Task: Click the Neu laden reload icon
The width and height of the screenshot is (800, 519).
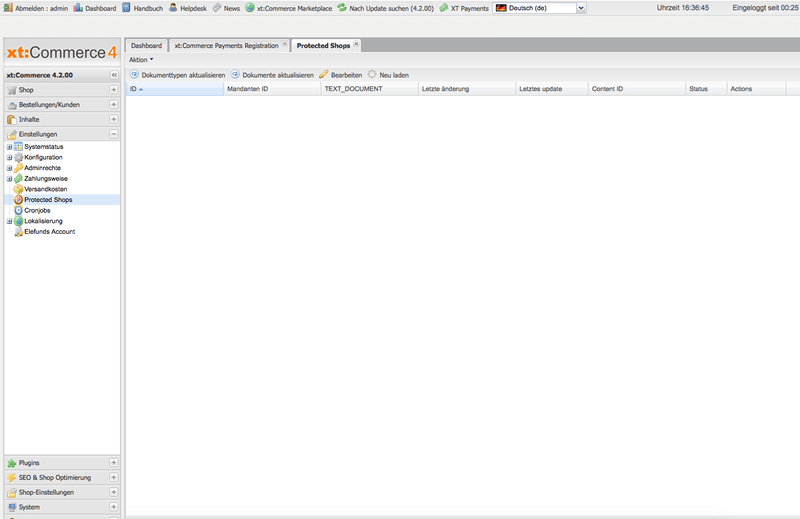Action: tap(372, 74)
